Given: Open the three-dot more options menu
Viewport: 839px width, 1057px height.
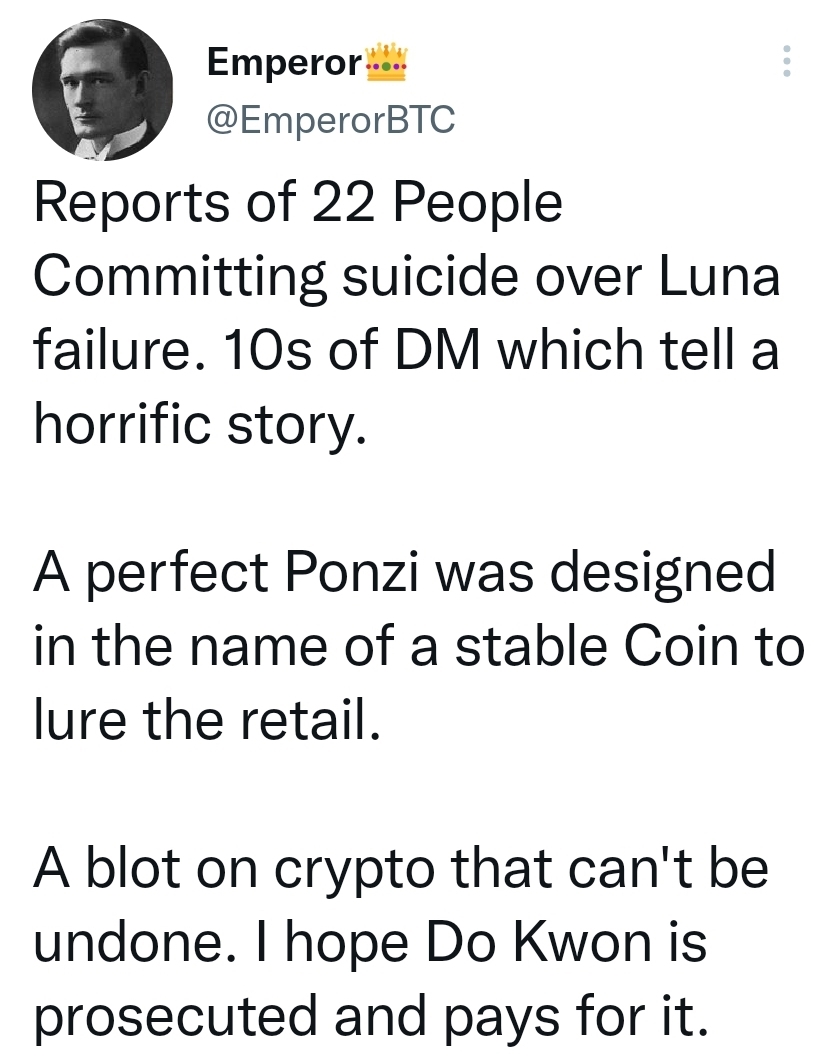Looking at the screenshot, I should (x=787, y=61).
